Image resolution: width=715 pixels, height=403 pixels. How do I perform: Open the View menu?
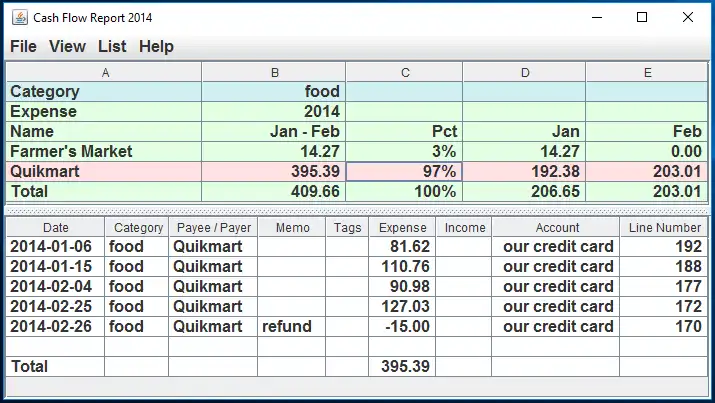point(67,46)
